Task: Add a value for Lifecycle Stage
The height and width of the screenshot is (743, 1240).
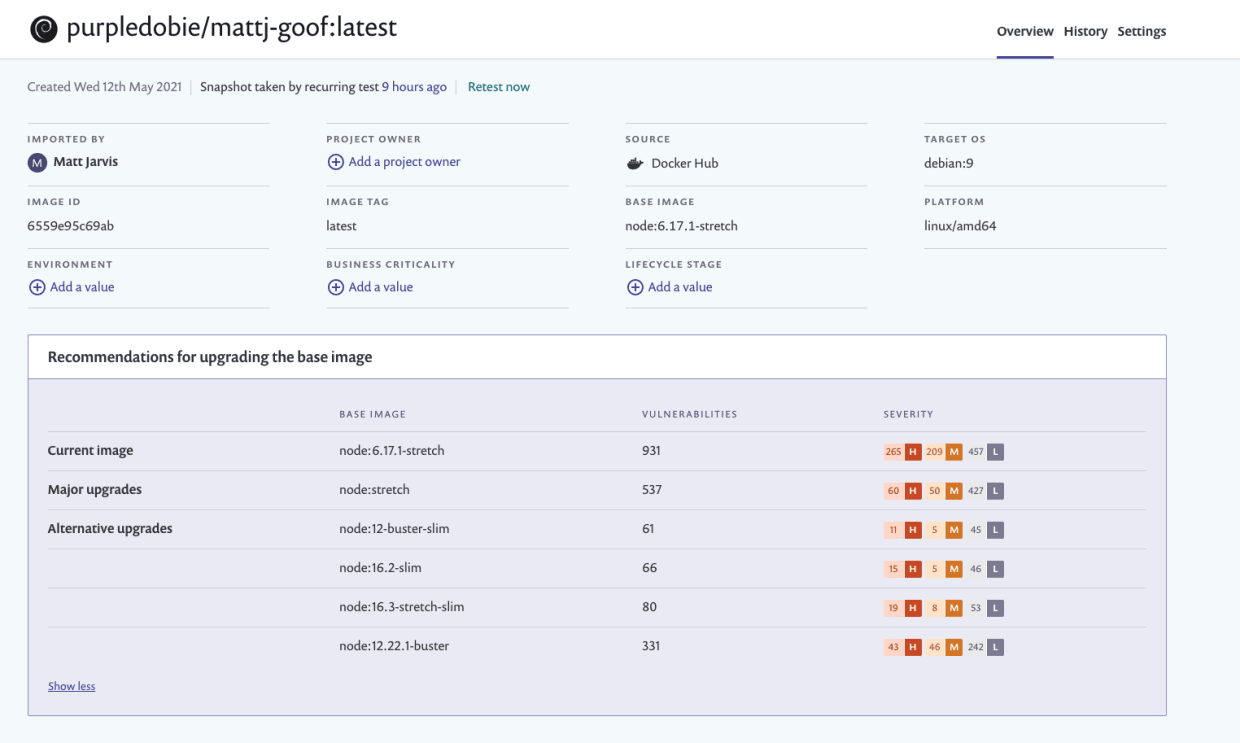Action: 680,287
